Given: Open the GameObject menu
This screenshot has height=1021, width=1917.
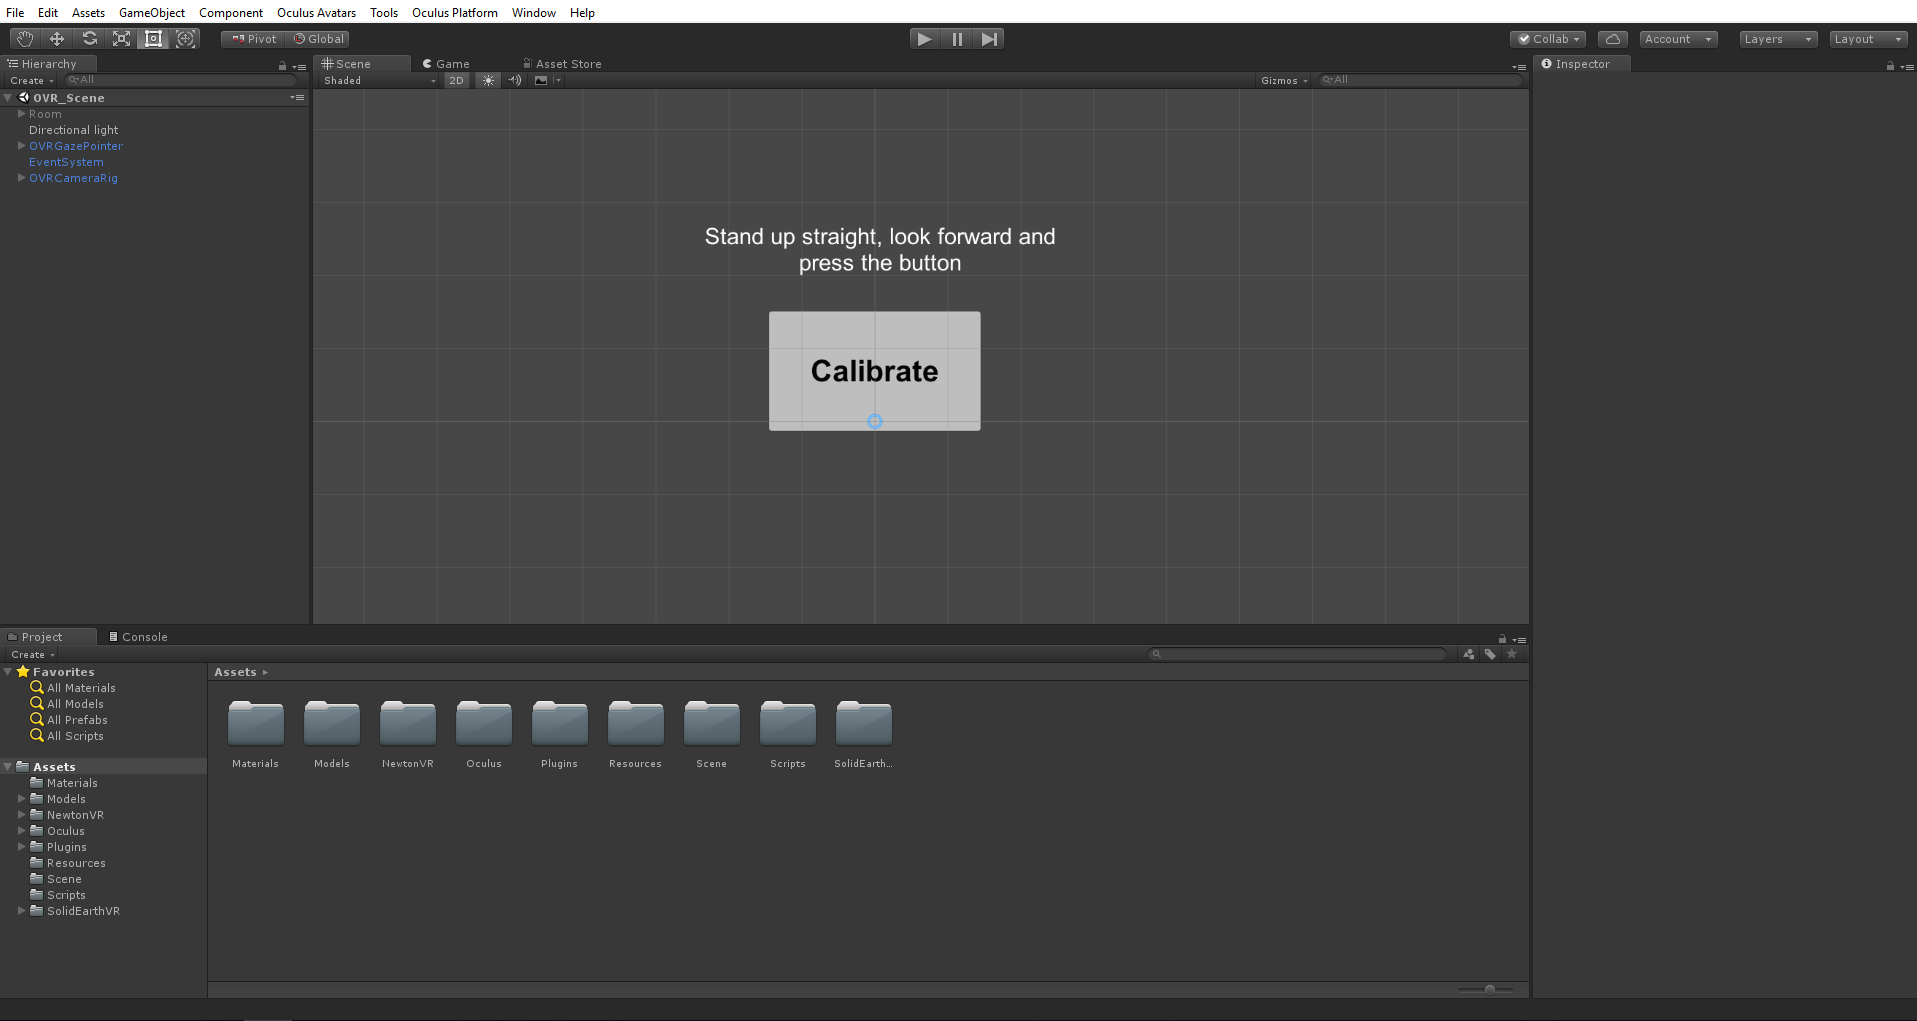Looking at the screenshot, I should pos(151,12).
